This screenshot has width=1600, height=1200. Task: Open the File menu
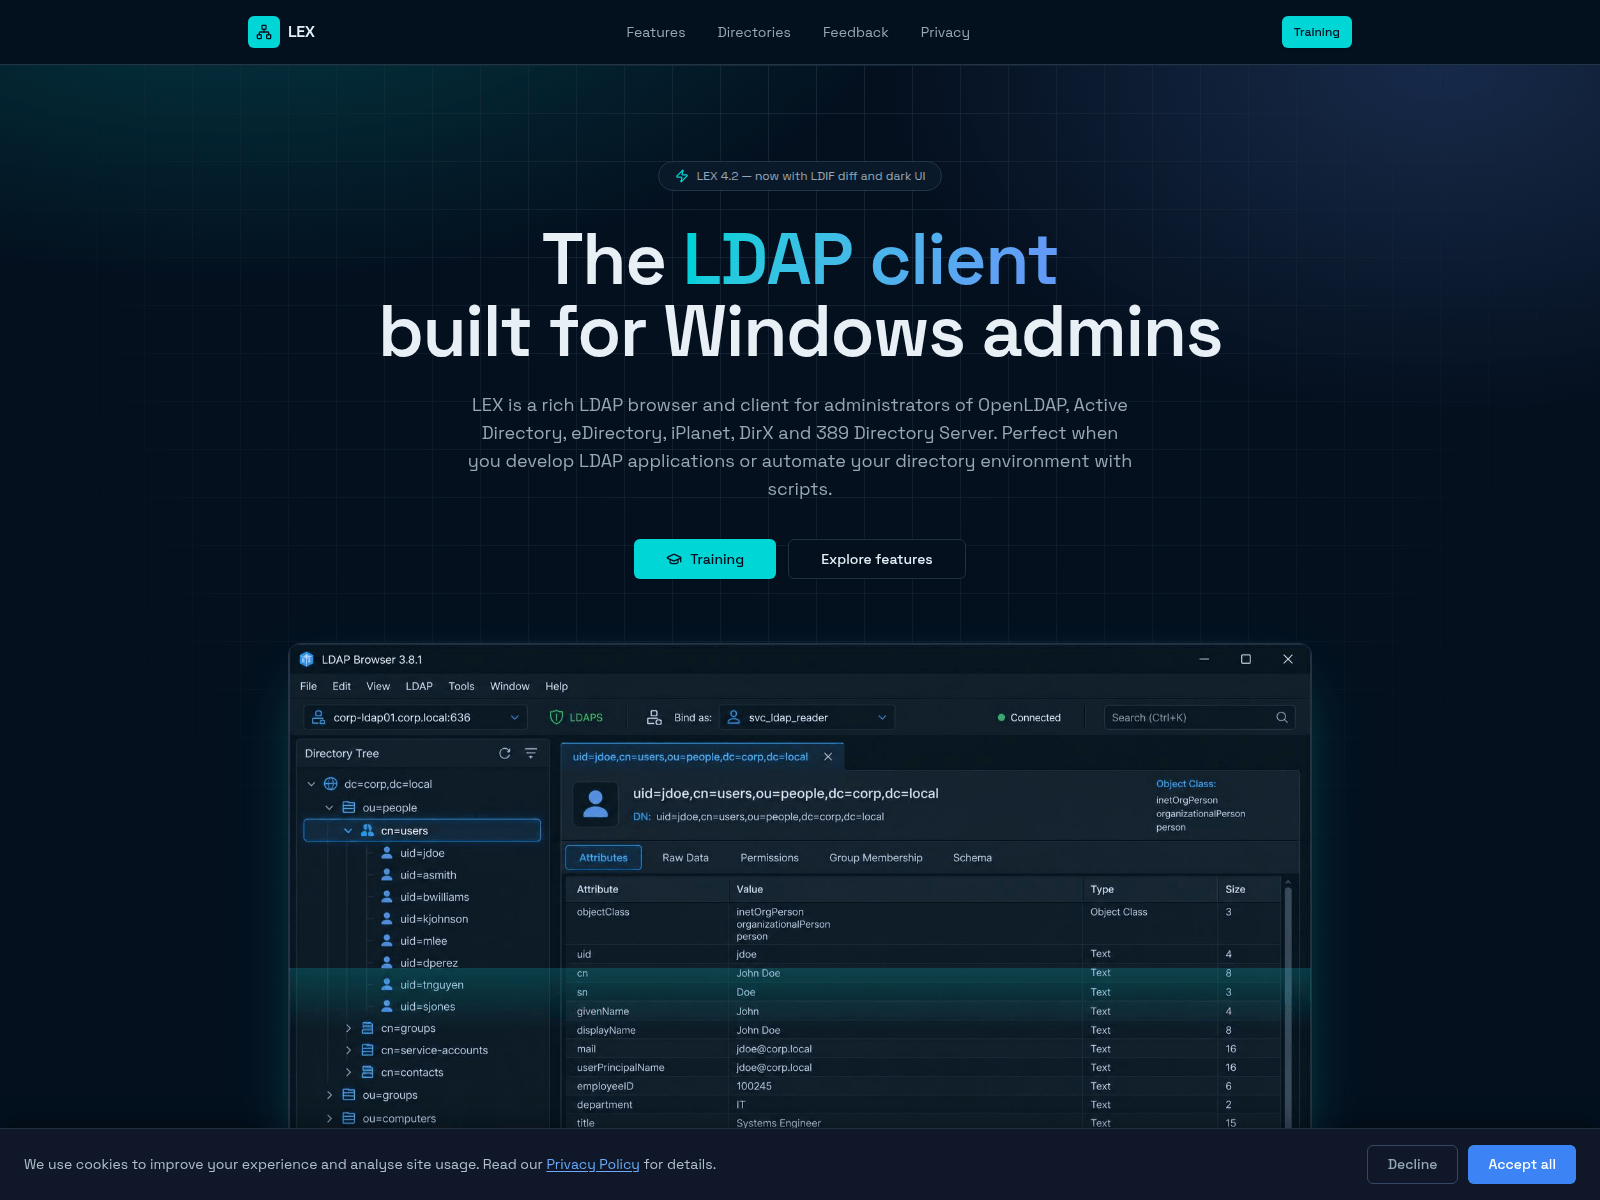point(308,686)
